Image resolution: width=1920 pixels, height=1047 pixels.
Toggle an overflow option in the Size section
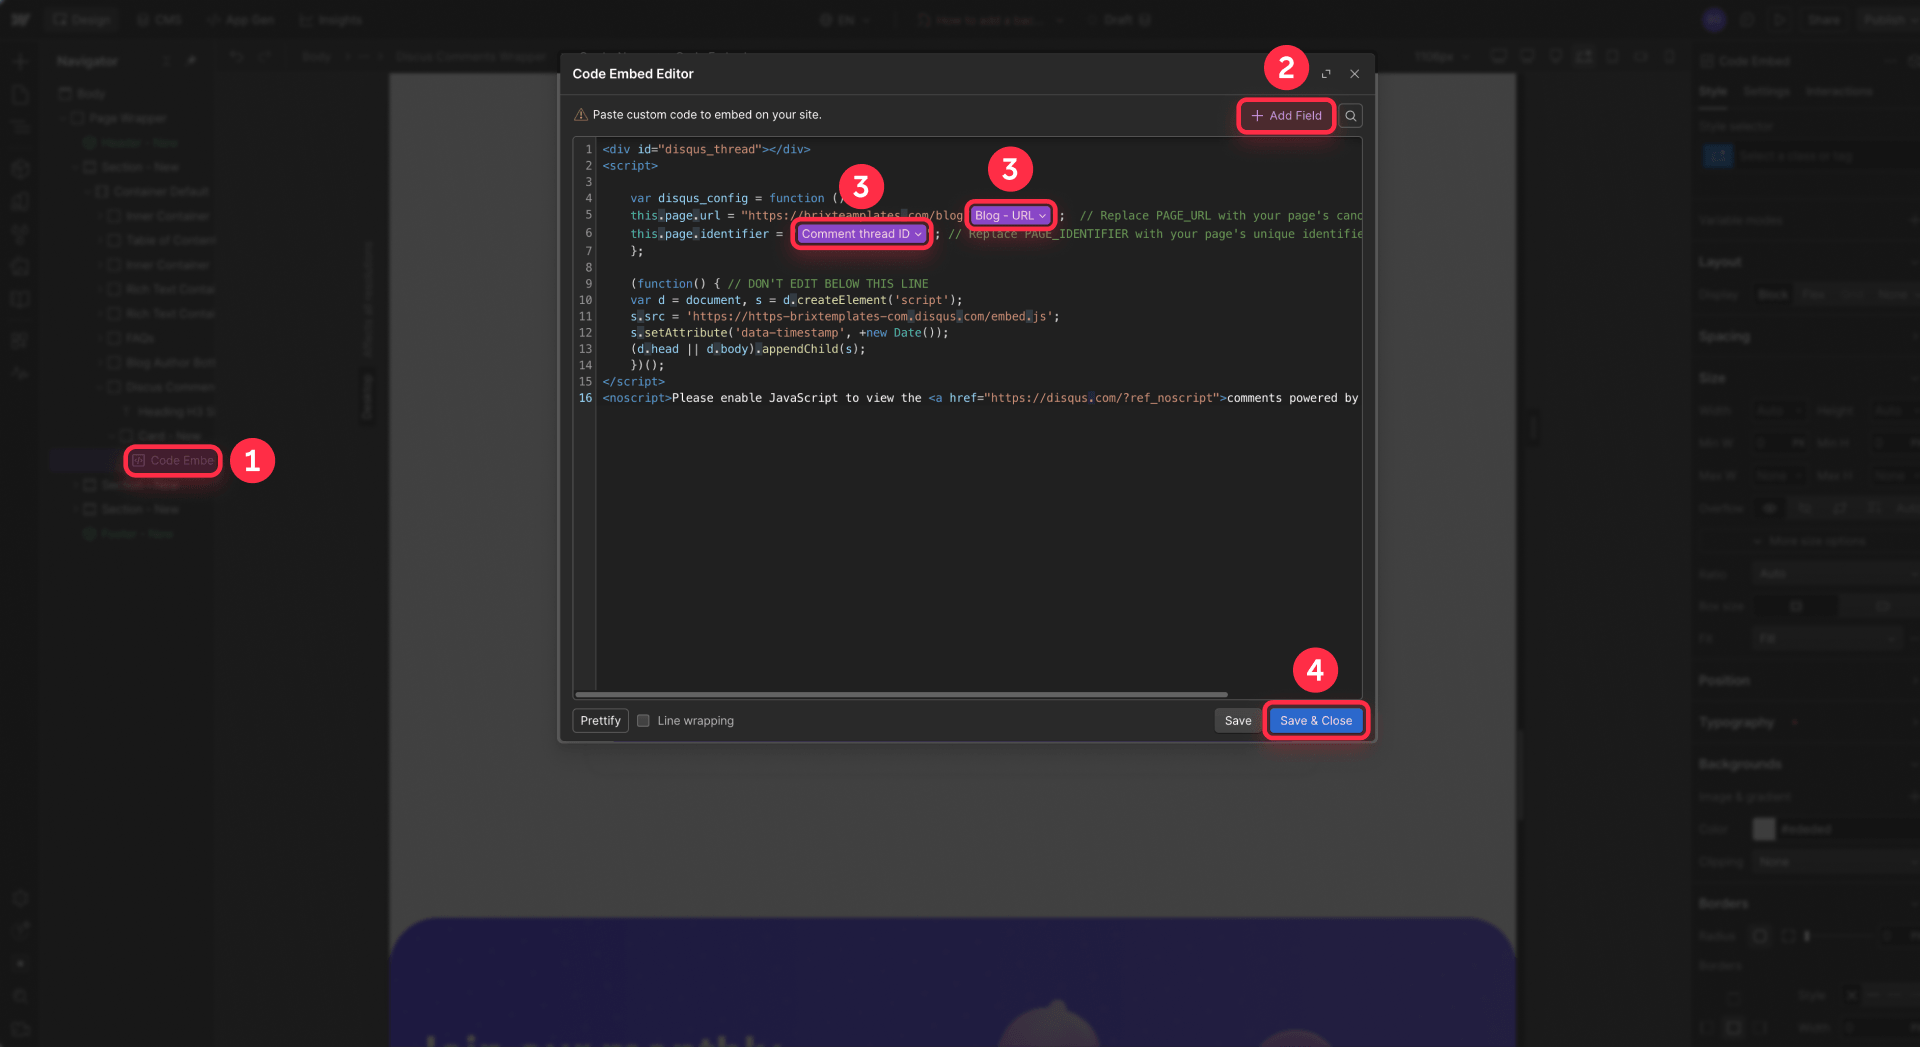click(1805, 508)
